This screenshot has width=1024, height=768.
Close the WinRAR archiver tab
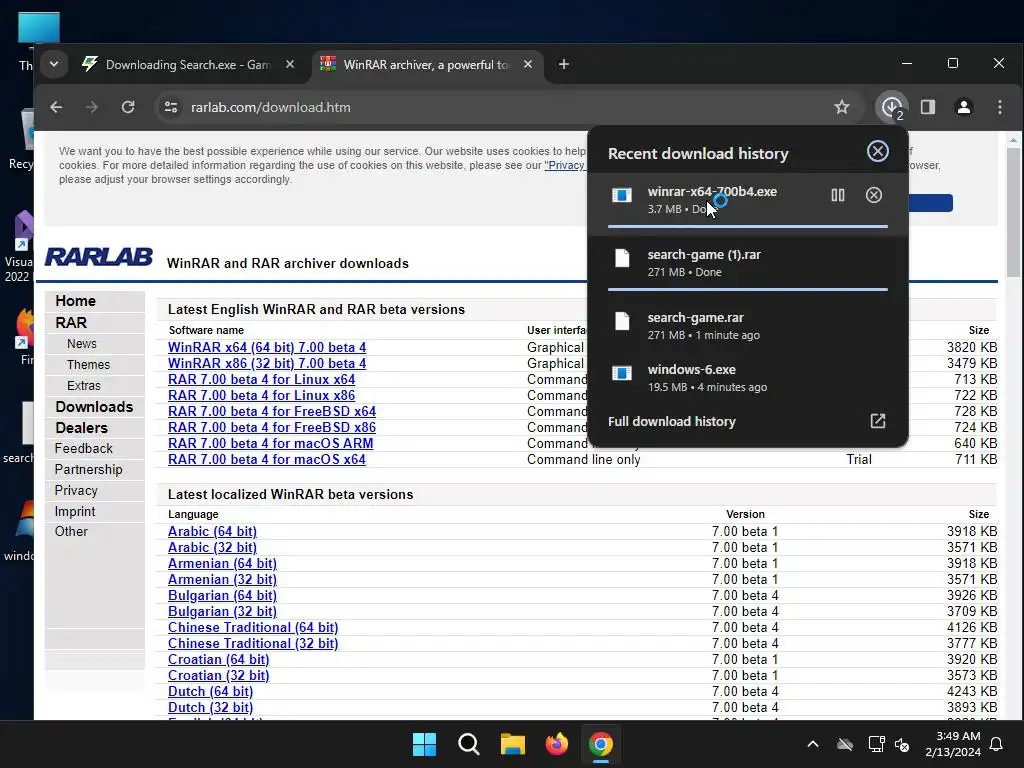click(x=528, y=64)
